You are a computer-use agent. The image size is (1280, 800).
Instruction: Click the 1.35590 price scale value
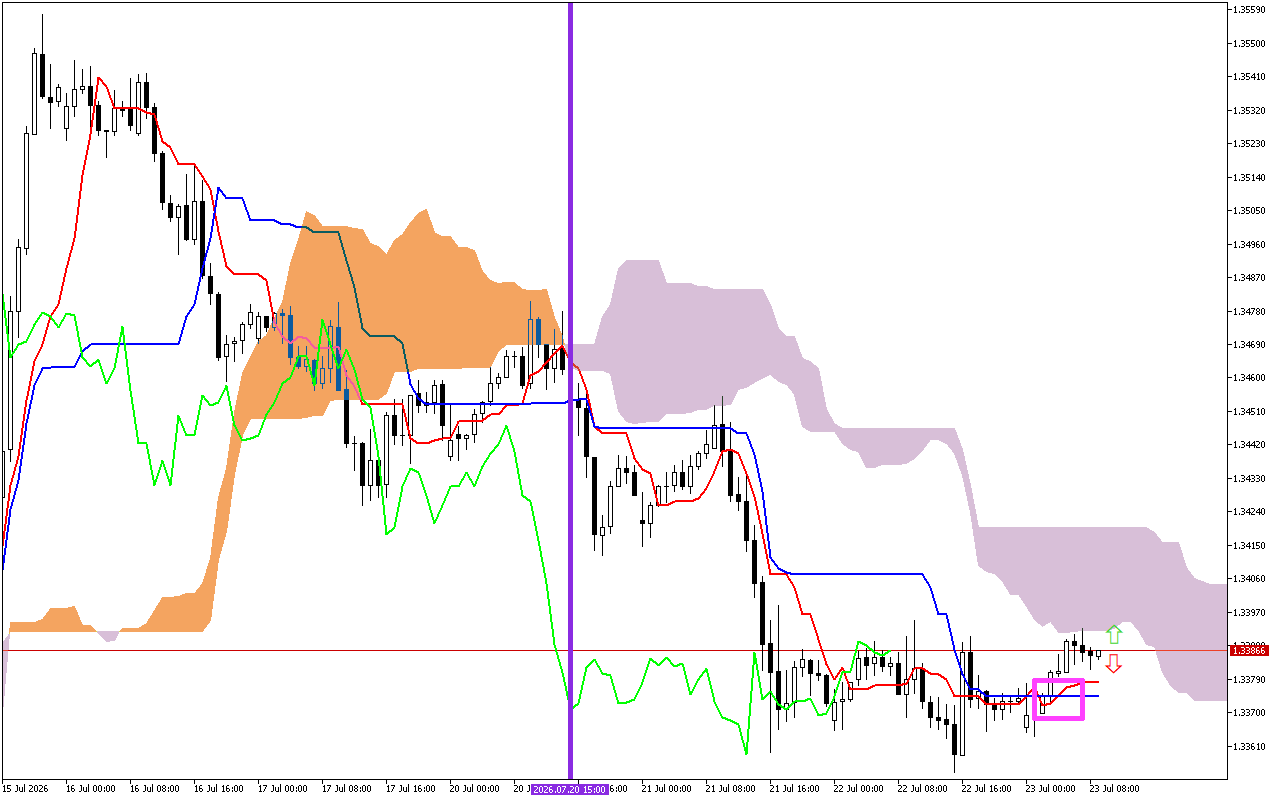(x=1251, y=10)
